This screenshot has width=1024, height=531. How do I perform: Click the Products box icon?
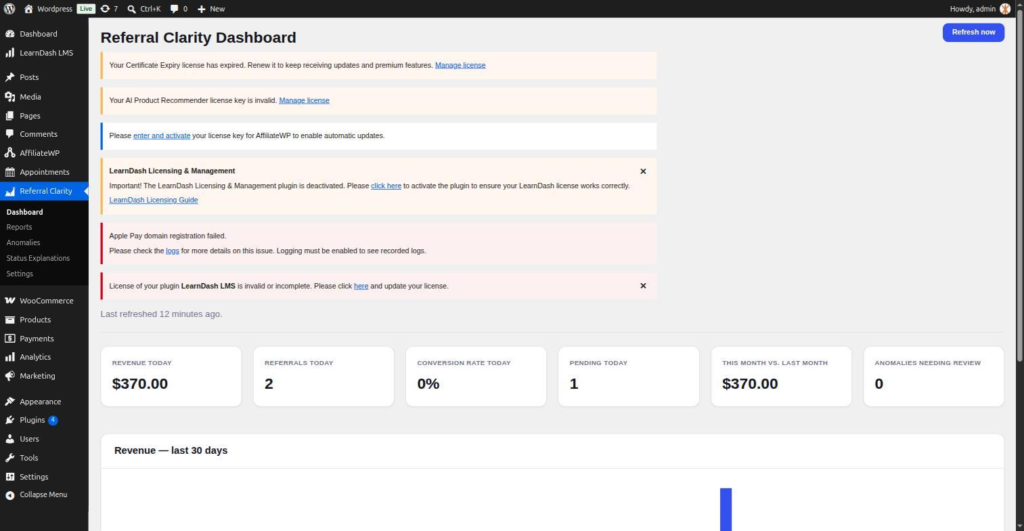coord(10,319)
